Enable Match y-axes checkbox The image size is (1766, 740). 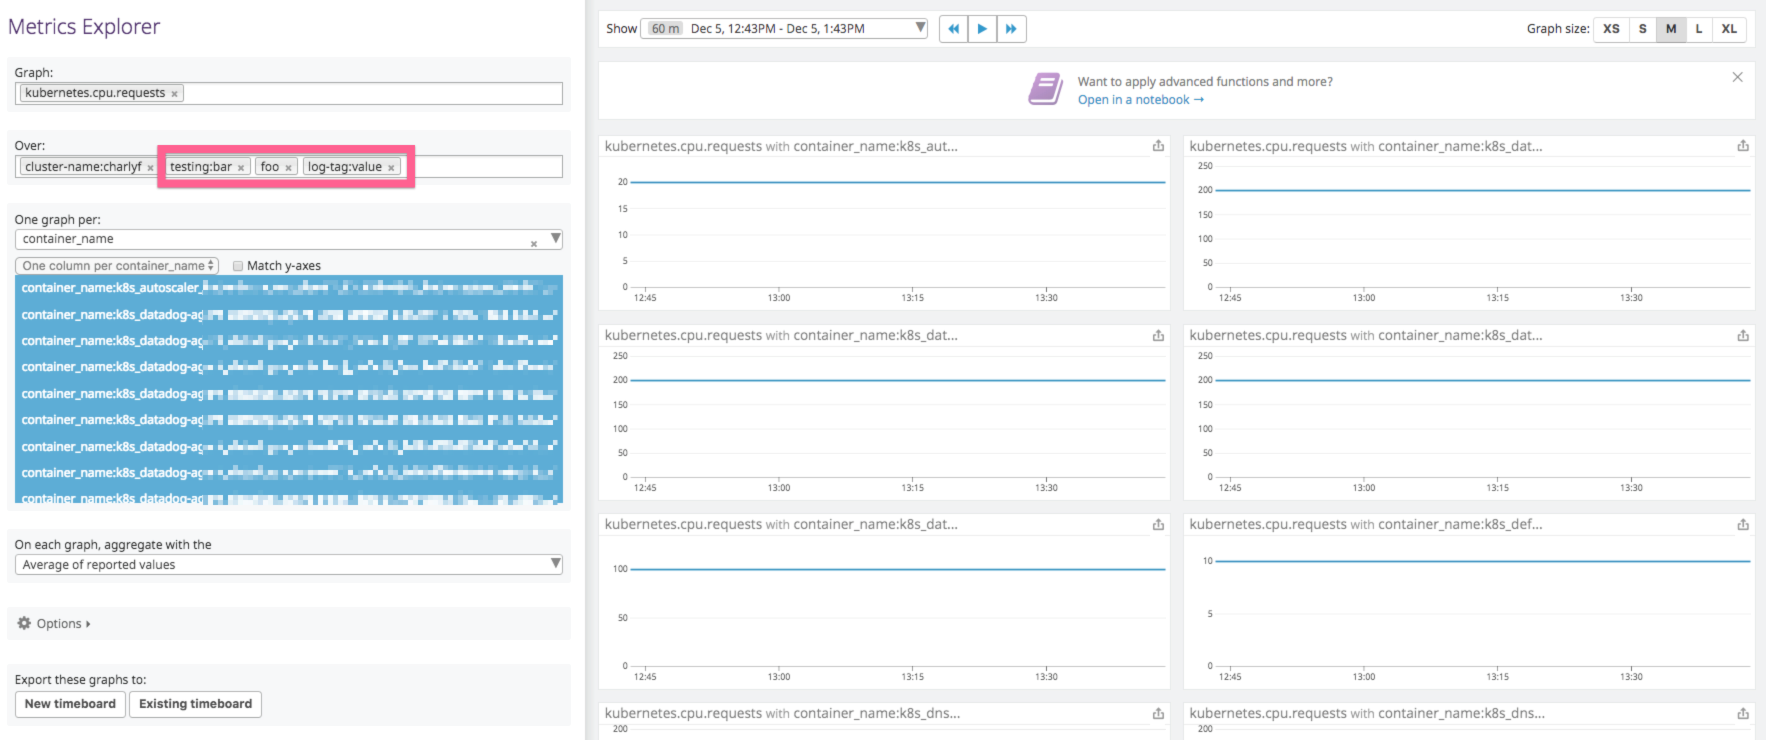[x=238, y=266]
